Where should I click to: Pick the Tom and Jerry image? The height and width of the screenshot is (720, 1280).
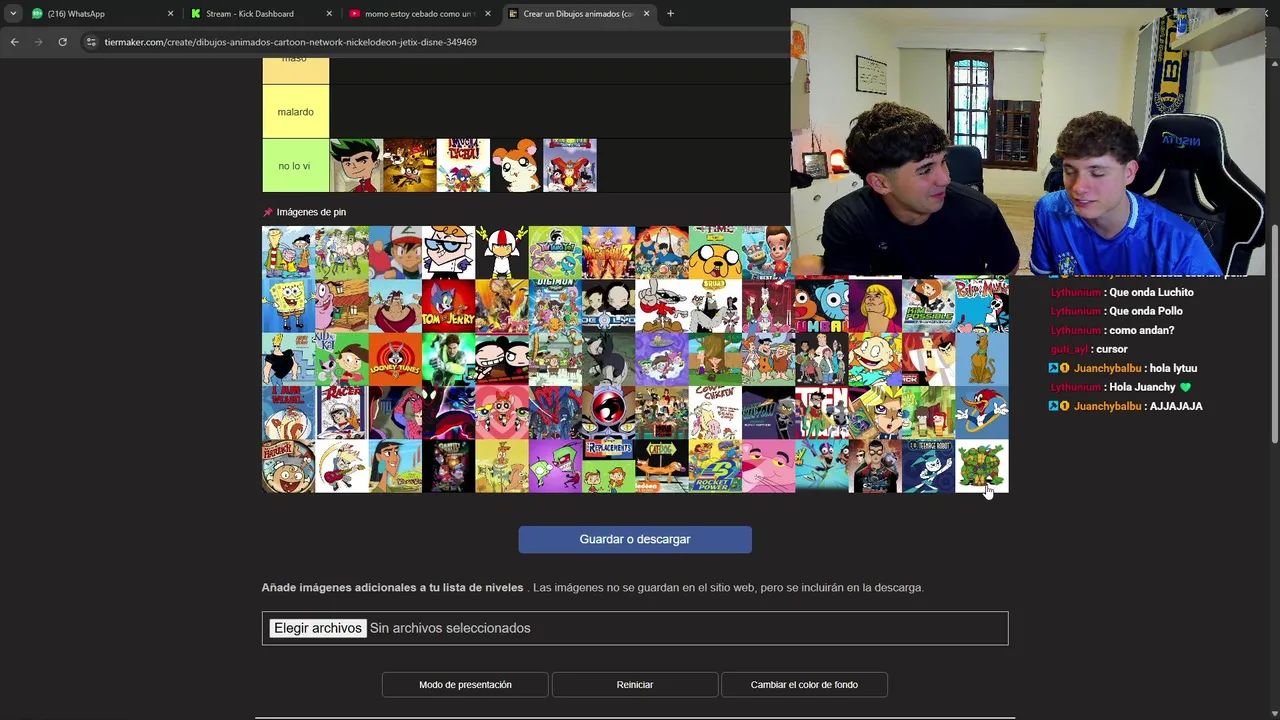(448, 306)
